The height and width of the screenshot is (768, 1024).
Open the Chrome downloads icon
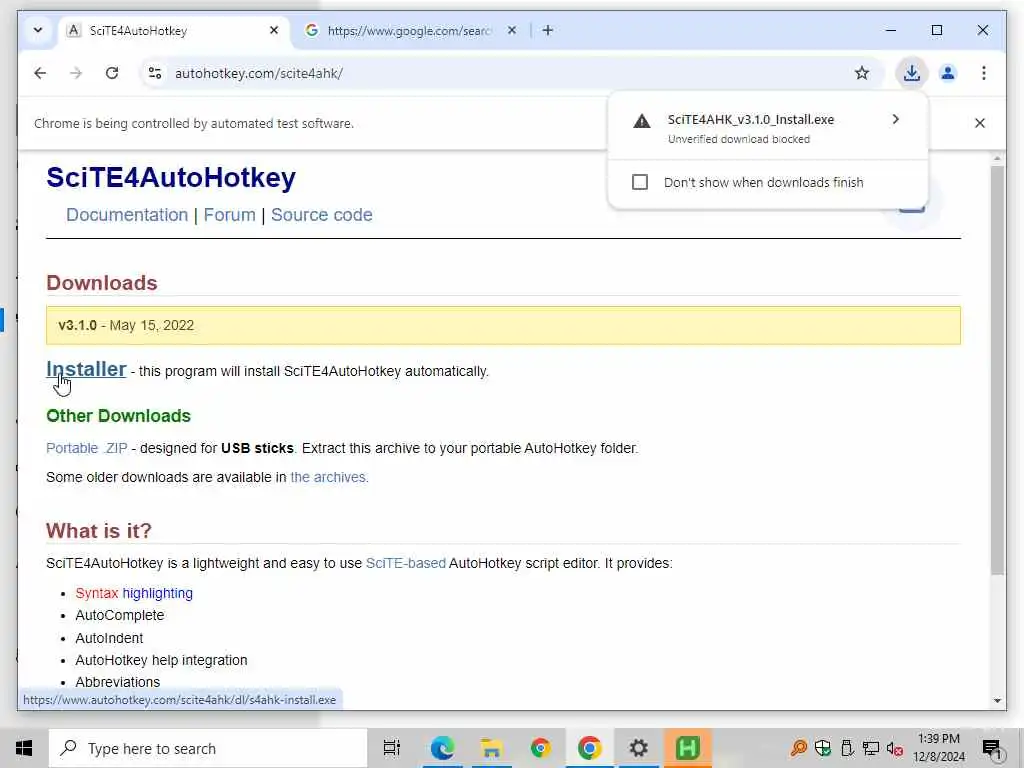click(912, 73)
